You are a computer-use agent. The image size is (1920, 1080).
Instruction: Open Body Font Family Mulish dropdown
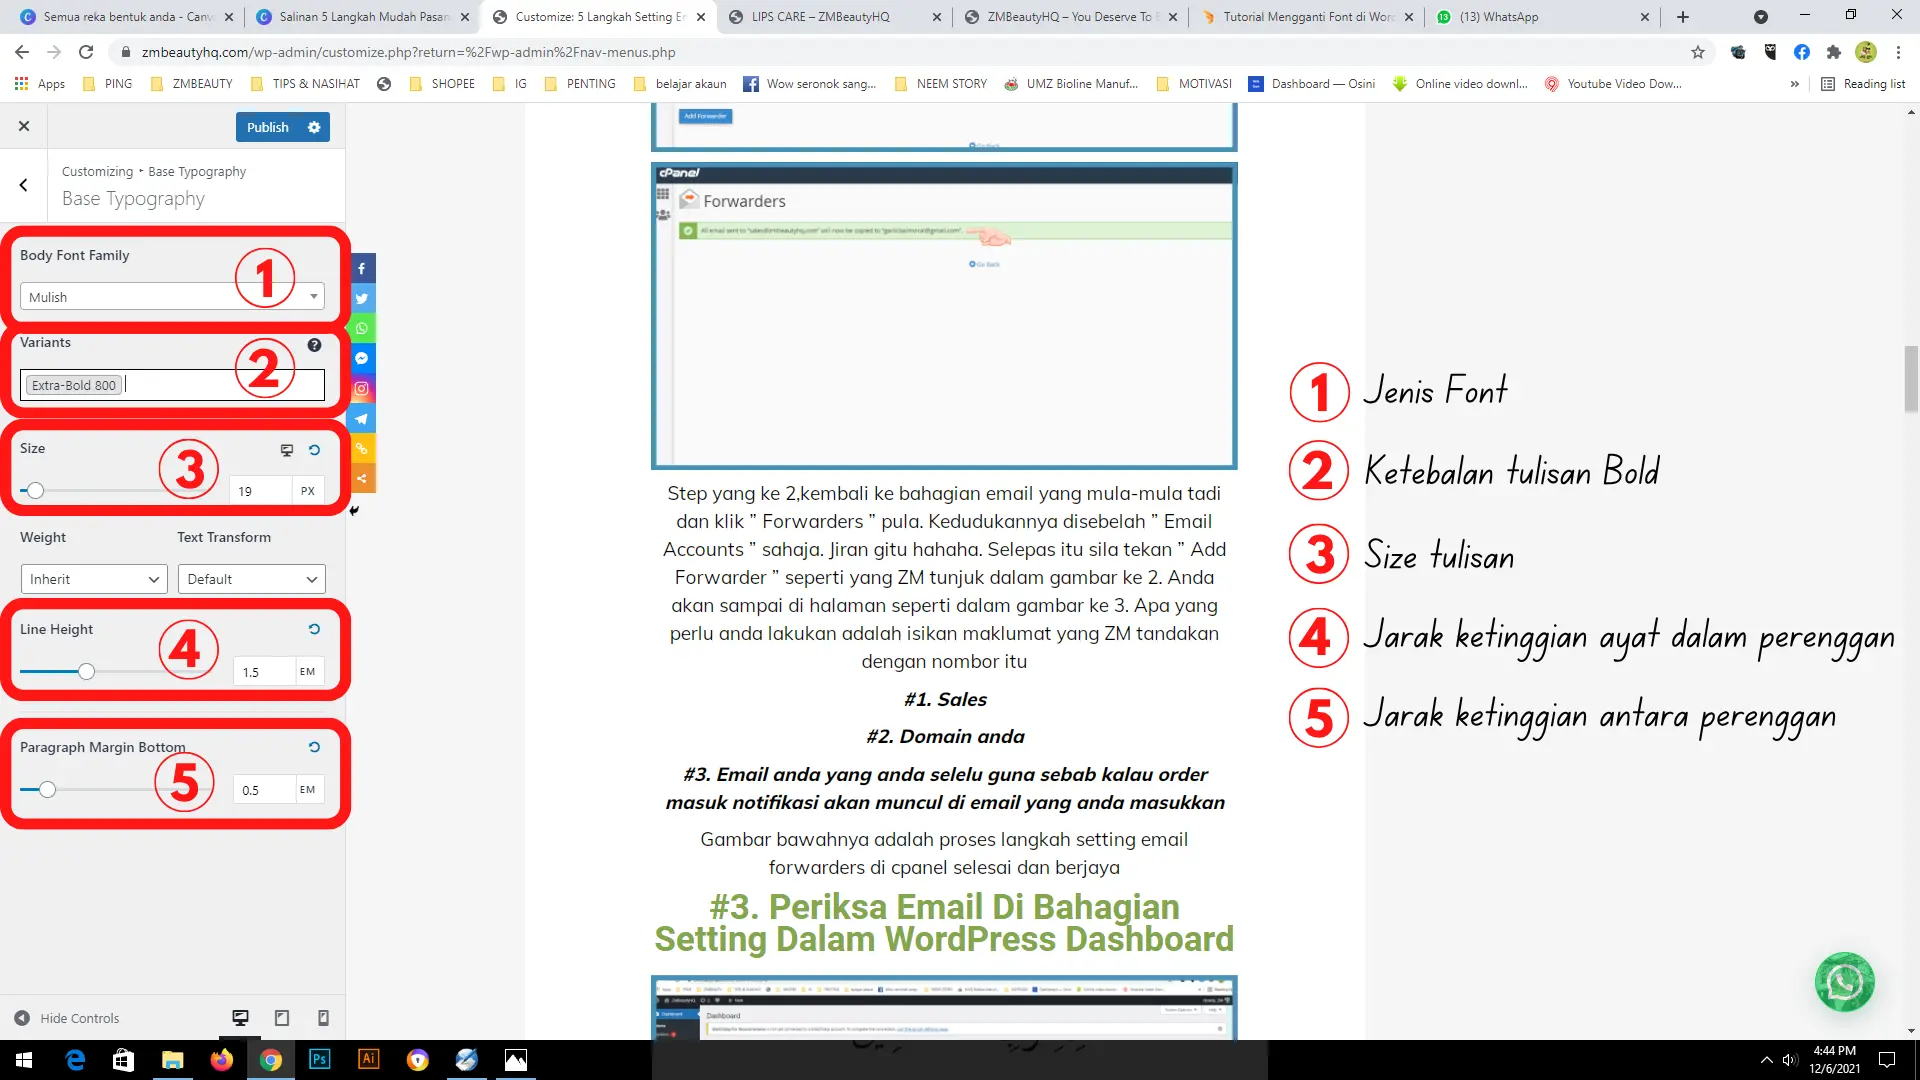(x=172, y=297)
